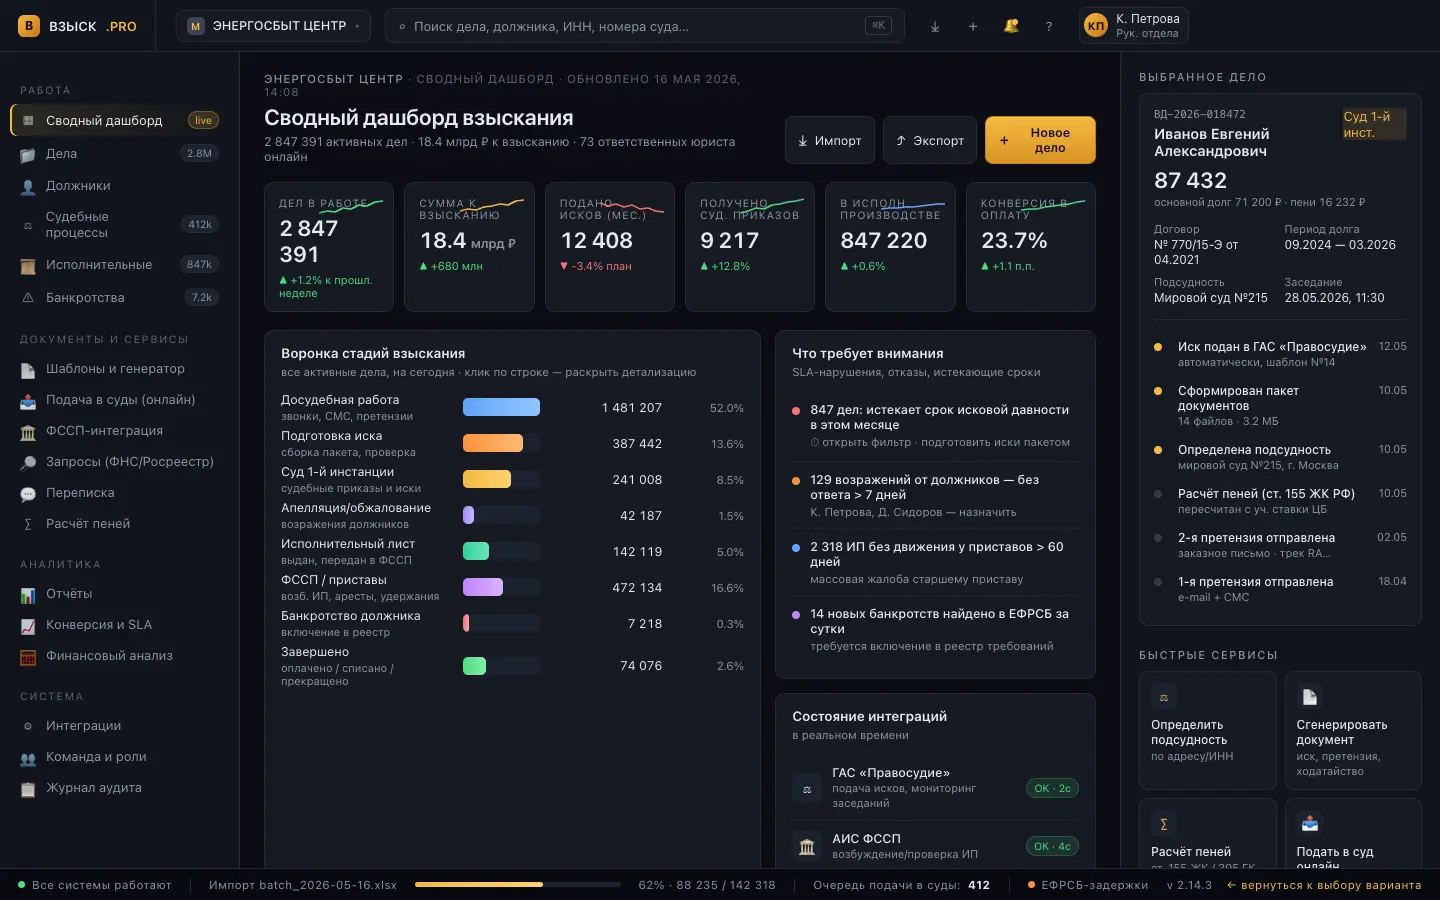Click the plus icon in top bar
Image resolution: width=1440 pixels, height=900 pixels.
pos(973,26)
